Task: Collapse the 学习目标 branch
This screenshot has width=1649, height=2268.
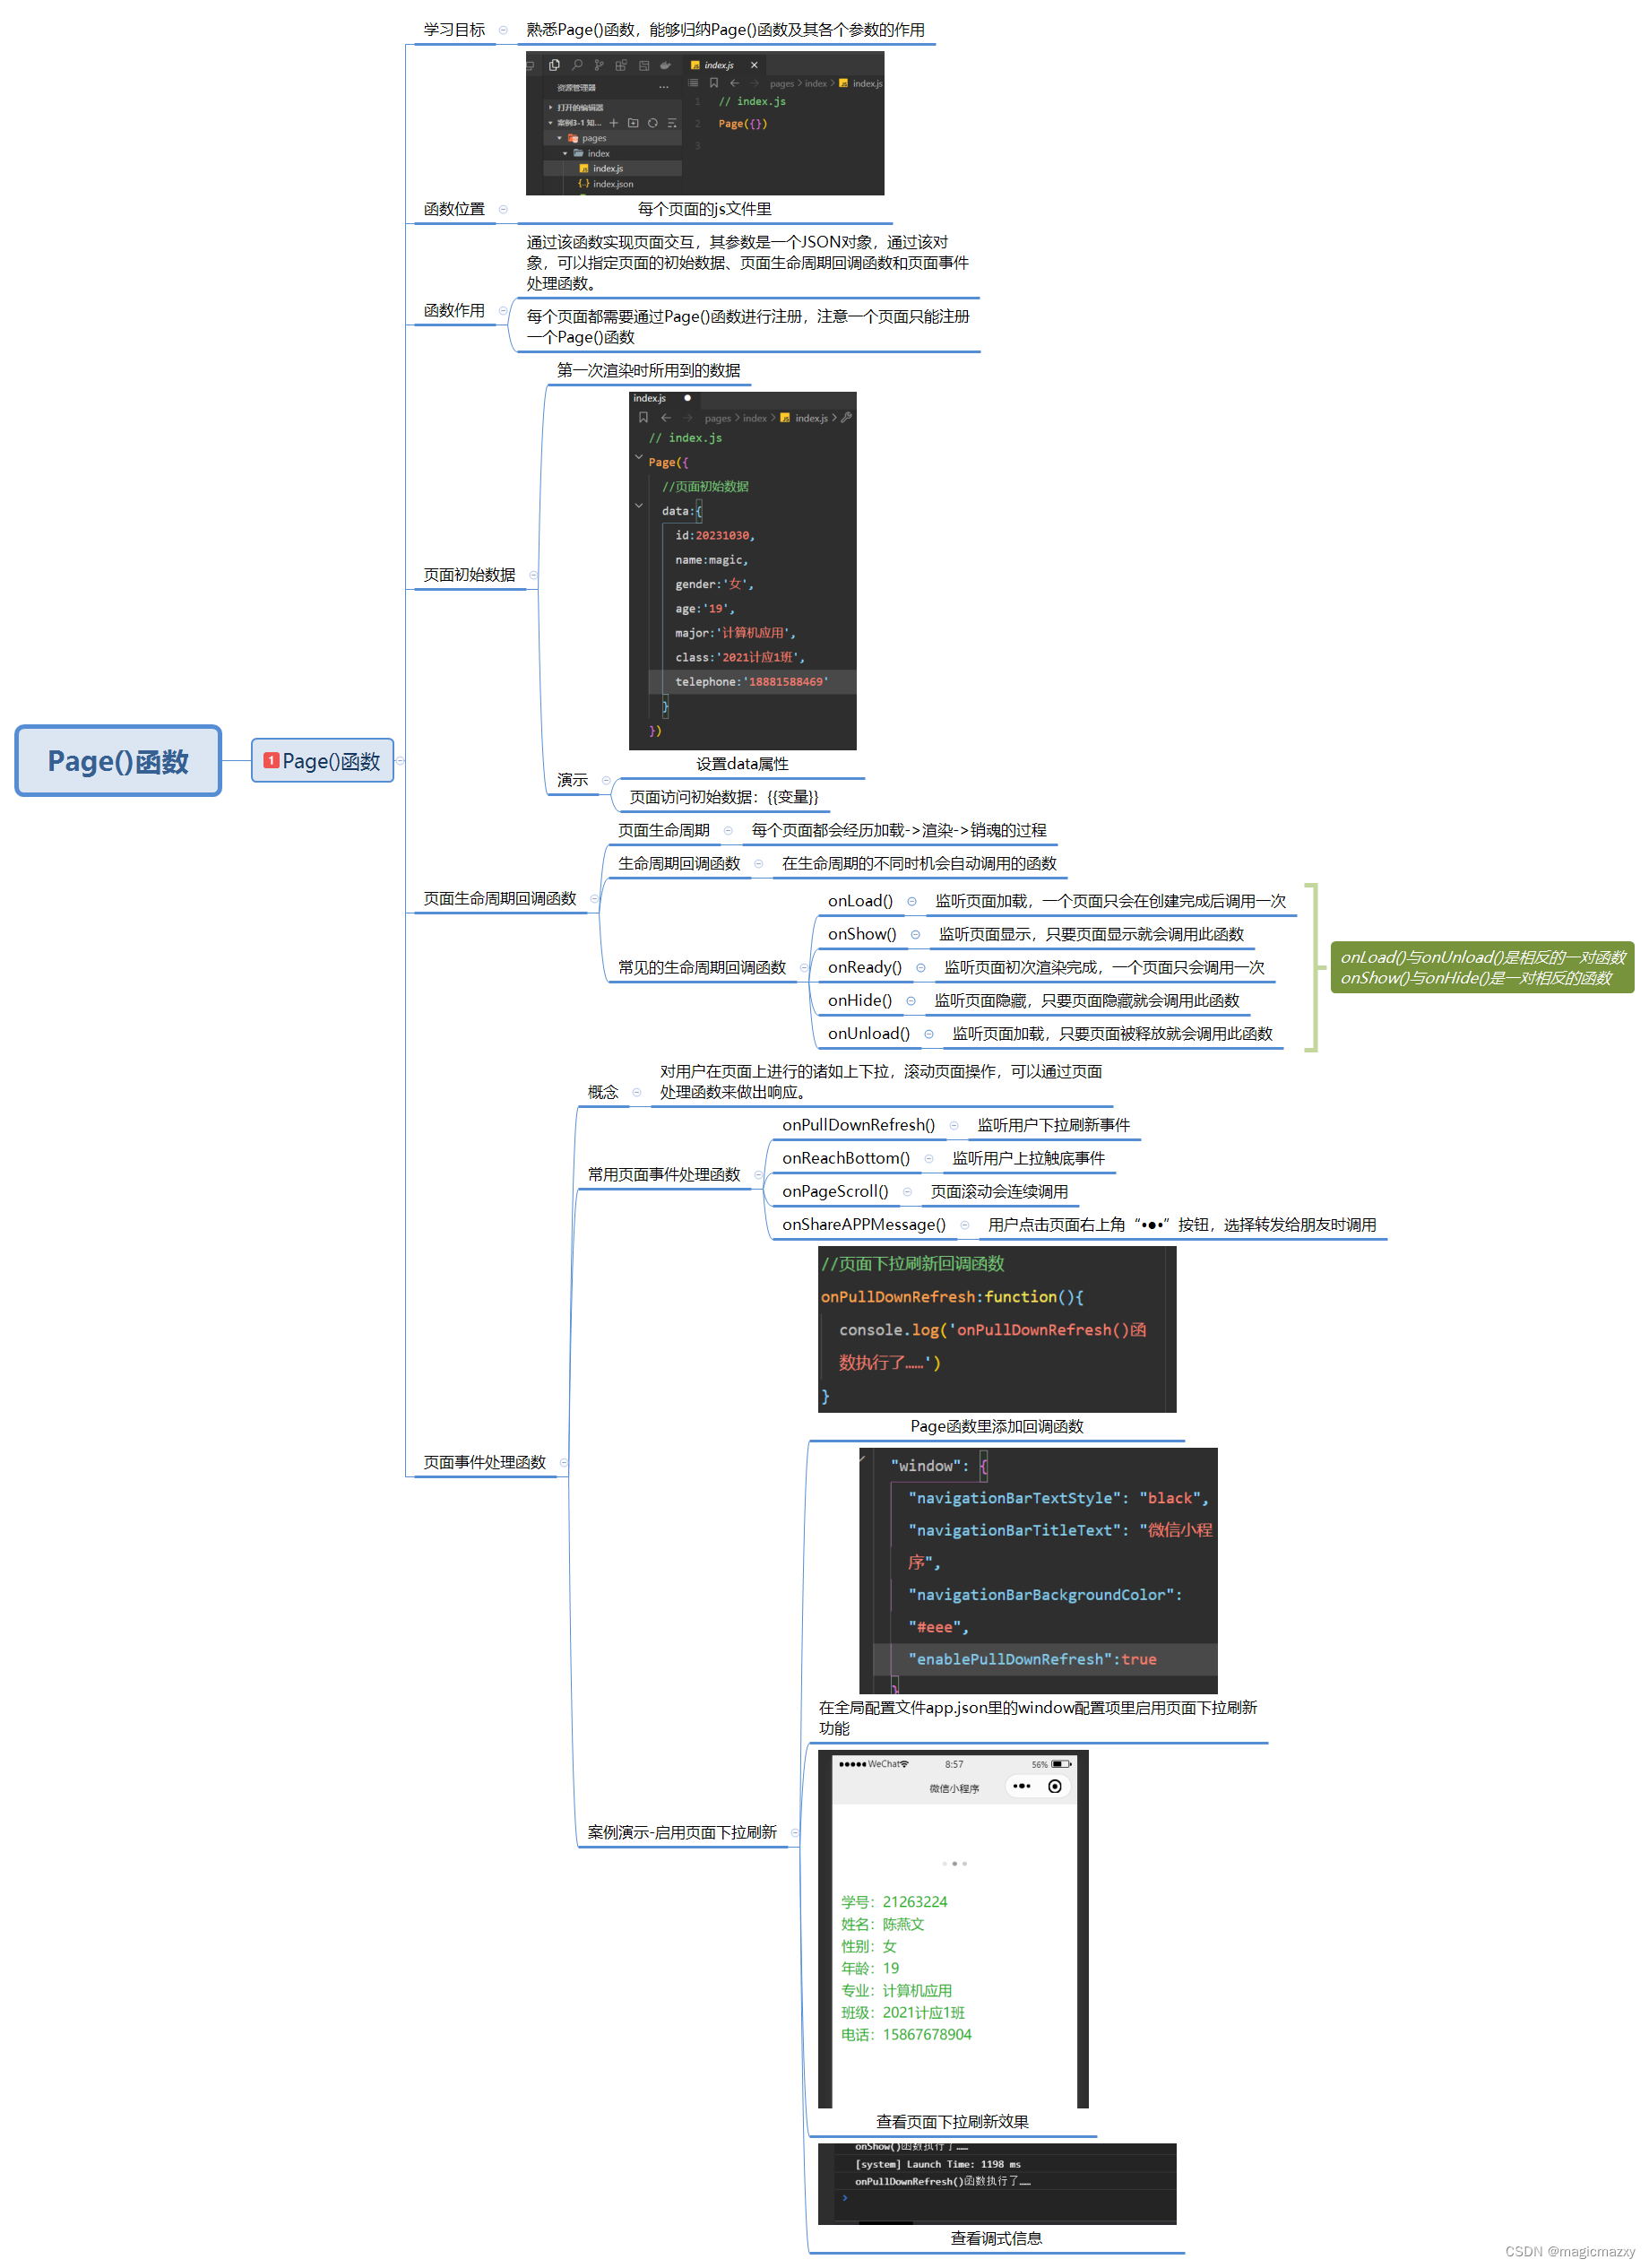Action: click(x=503, y=30)
